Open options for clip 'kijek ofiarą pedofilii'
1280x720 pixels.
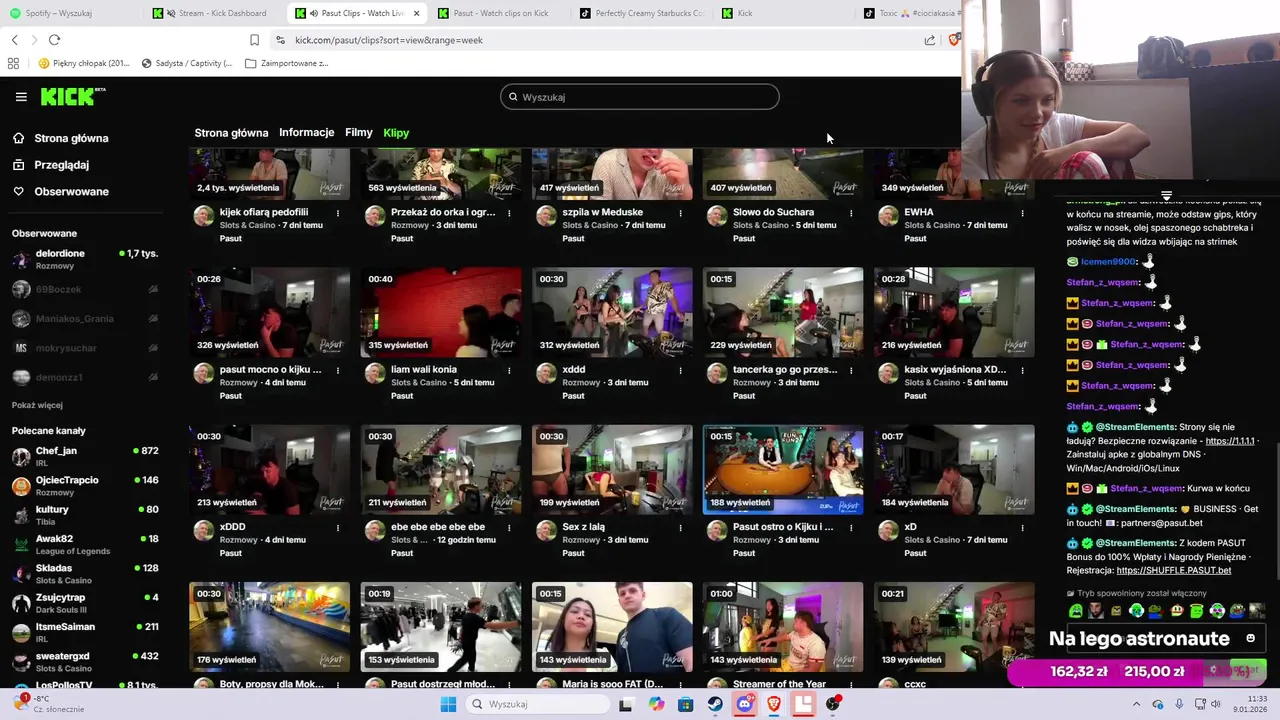[x=338, y=213]
